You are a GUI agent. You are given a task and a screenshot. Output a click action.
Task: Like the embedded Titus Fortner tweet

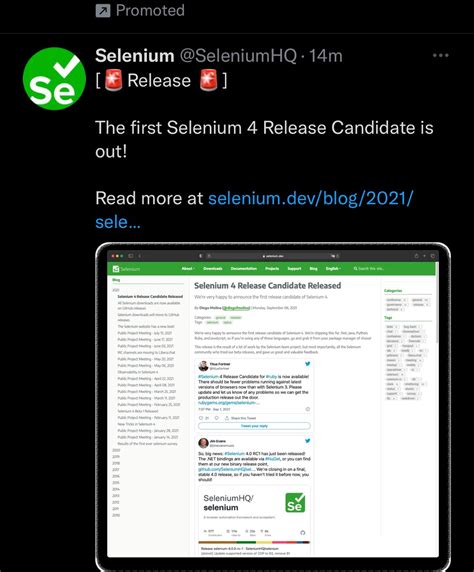click(201, 418)
